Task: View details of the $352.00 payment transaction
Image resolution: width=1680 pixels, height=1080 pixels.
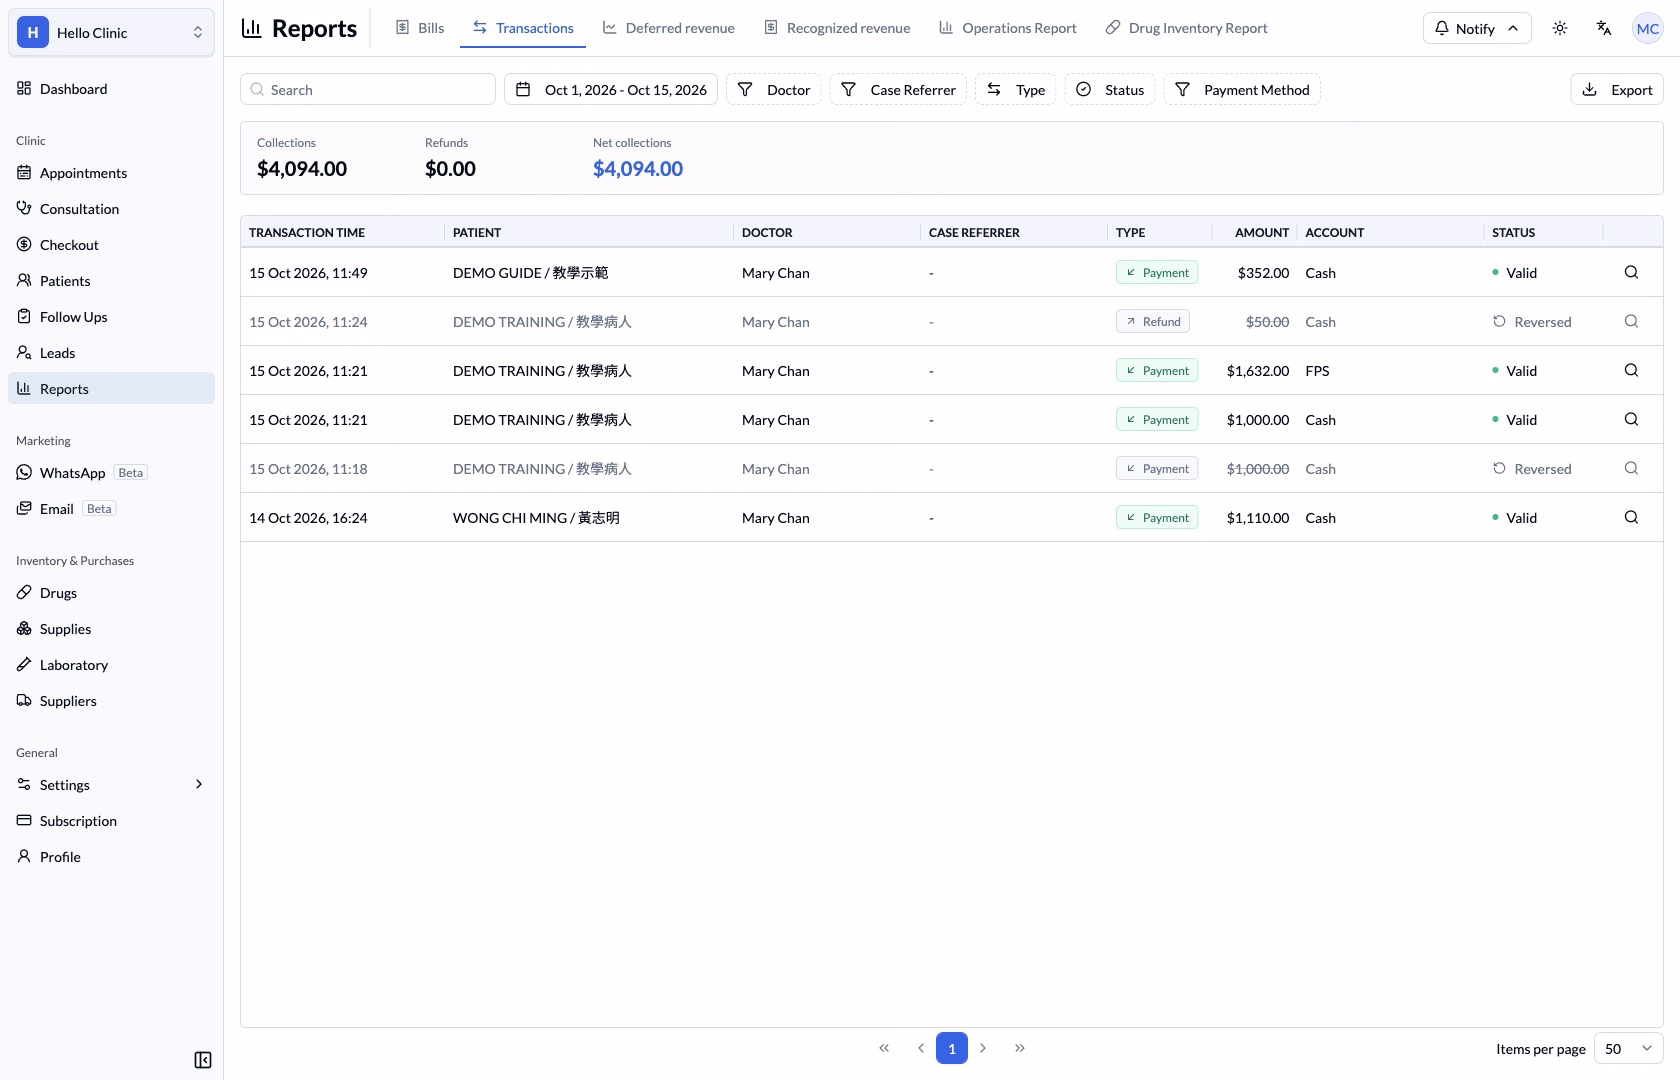Action: (x=1631, y=272)
